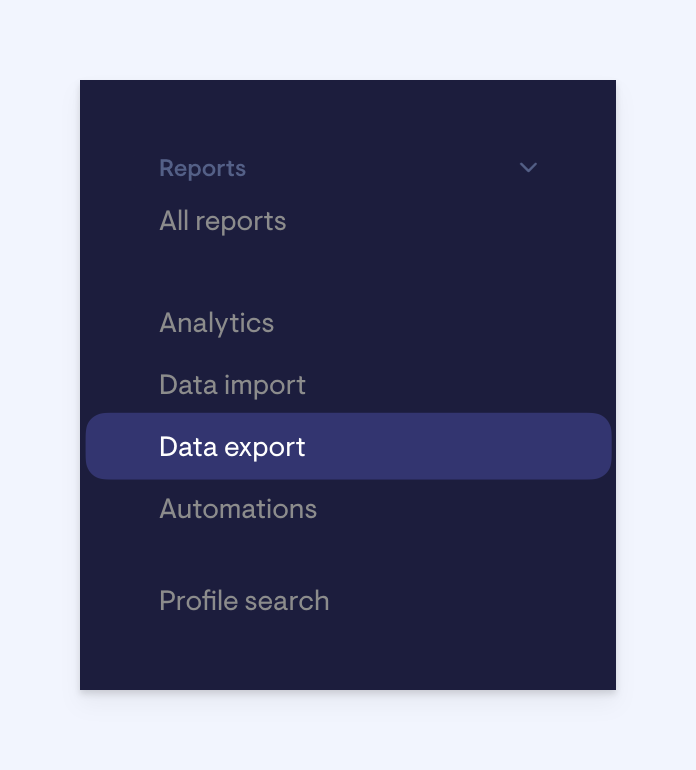Click the Analytics sidebar link
The width and height of the screenshot is (696, 770).
tap(217, 323)
